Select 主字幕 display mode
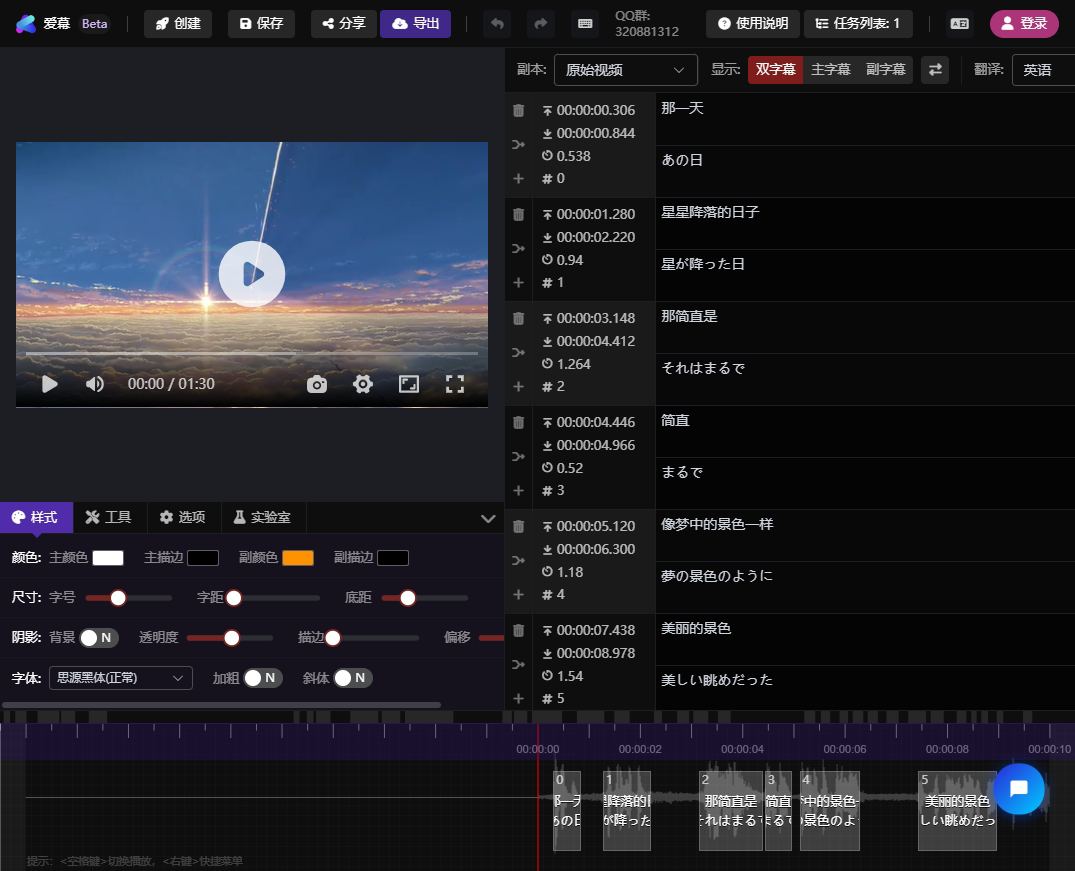This screenshot has width=1075, height=871. coord(830,70)
